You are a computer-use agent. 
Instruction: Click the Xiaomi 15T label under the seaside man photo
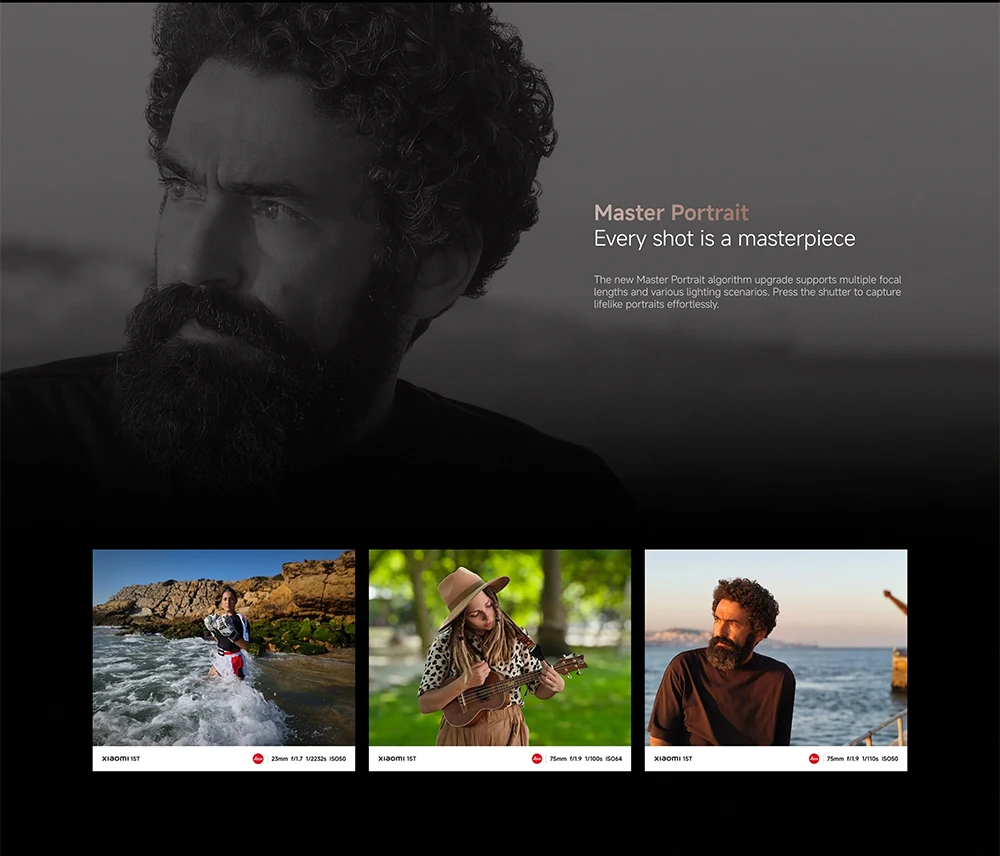click(673, 758)
